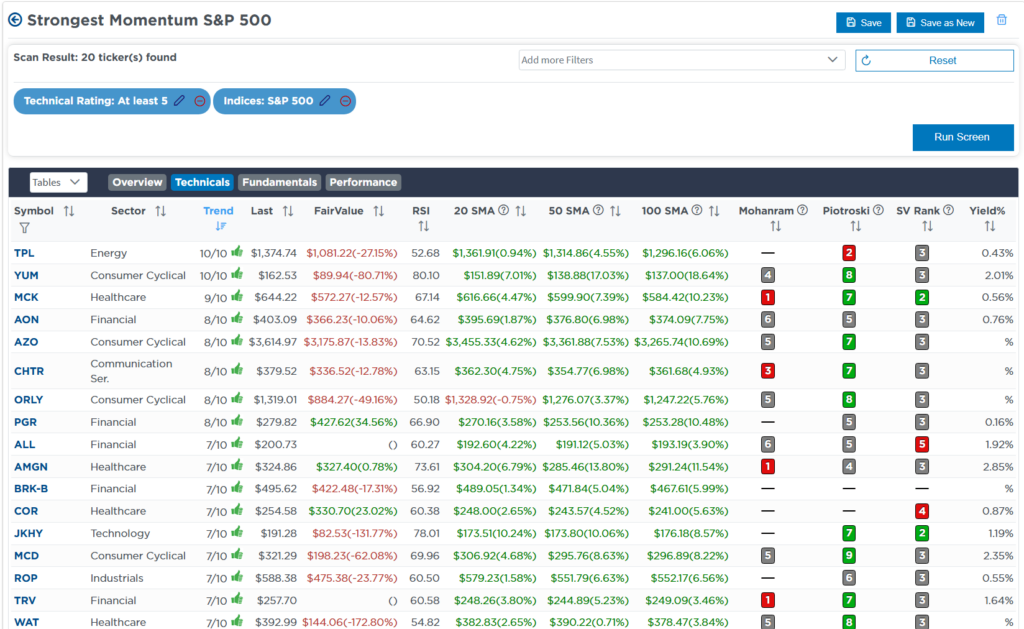
Task: Click the Run Screen button
Action: click(x=963, y=137)
